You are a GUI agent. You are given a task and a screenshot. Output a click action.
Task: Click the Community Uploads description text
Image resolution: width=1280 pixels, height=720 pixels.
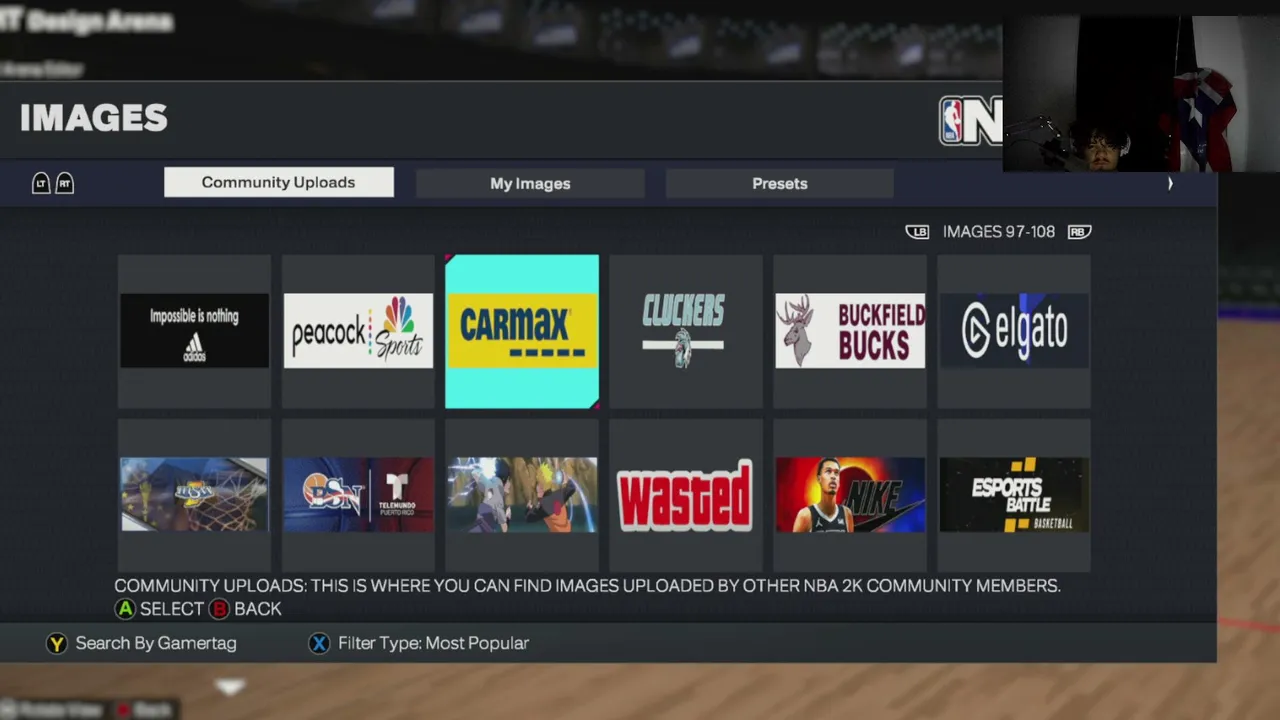point(587,586)
